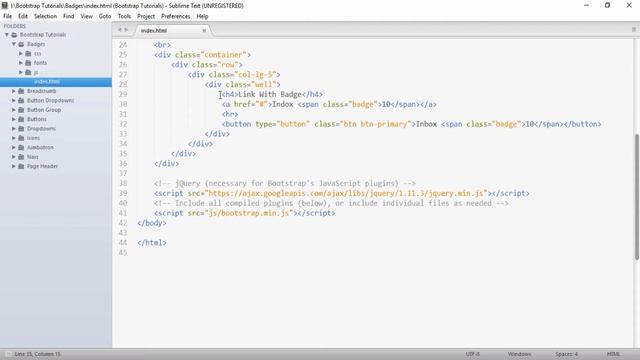Go to previous tab with left arrow
This screenshot has height=360, width=640.
120,30
